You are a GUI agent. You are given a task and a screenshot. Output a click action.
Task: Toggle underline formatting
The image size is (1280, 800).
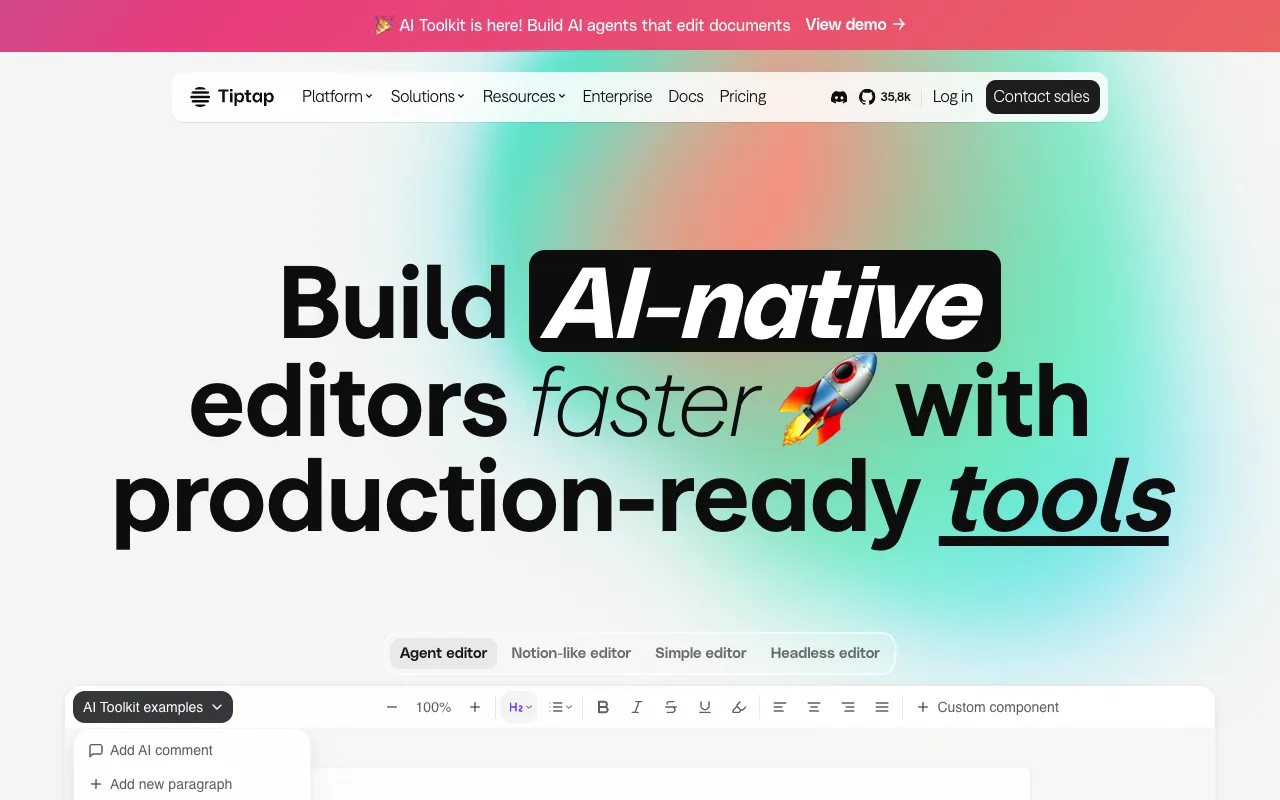tap(705, 707)
